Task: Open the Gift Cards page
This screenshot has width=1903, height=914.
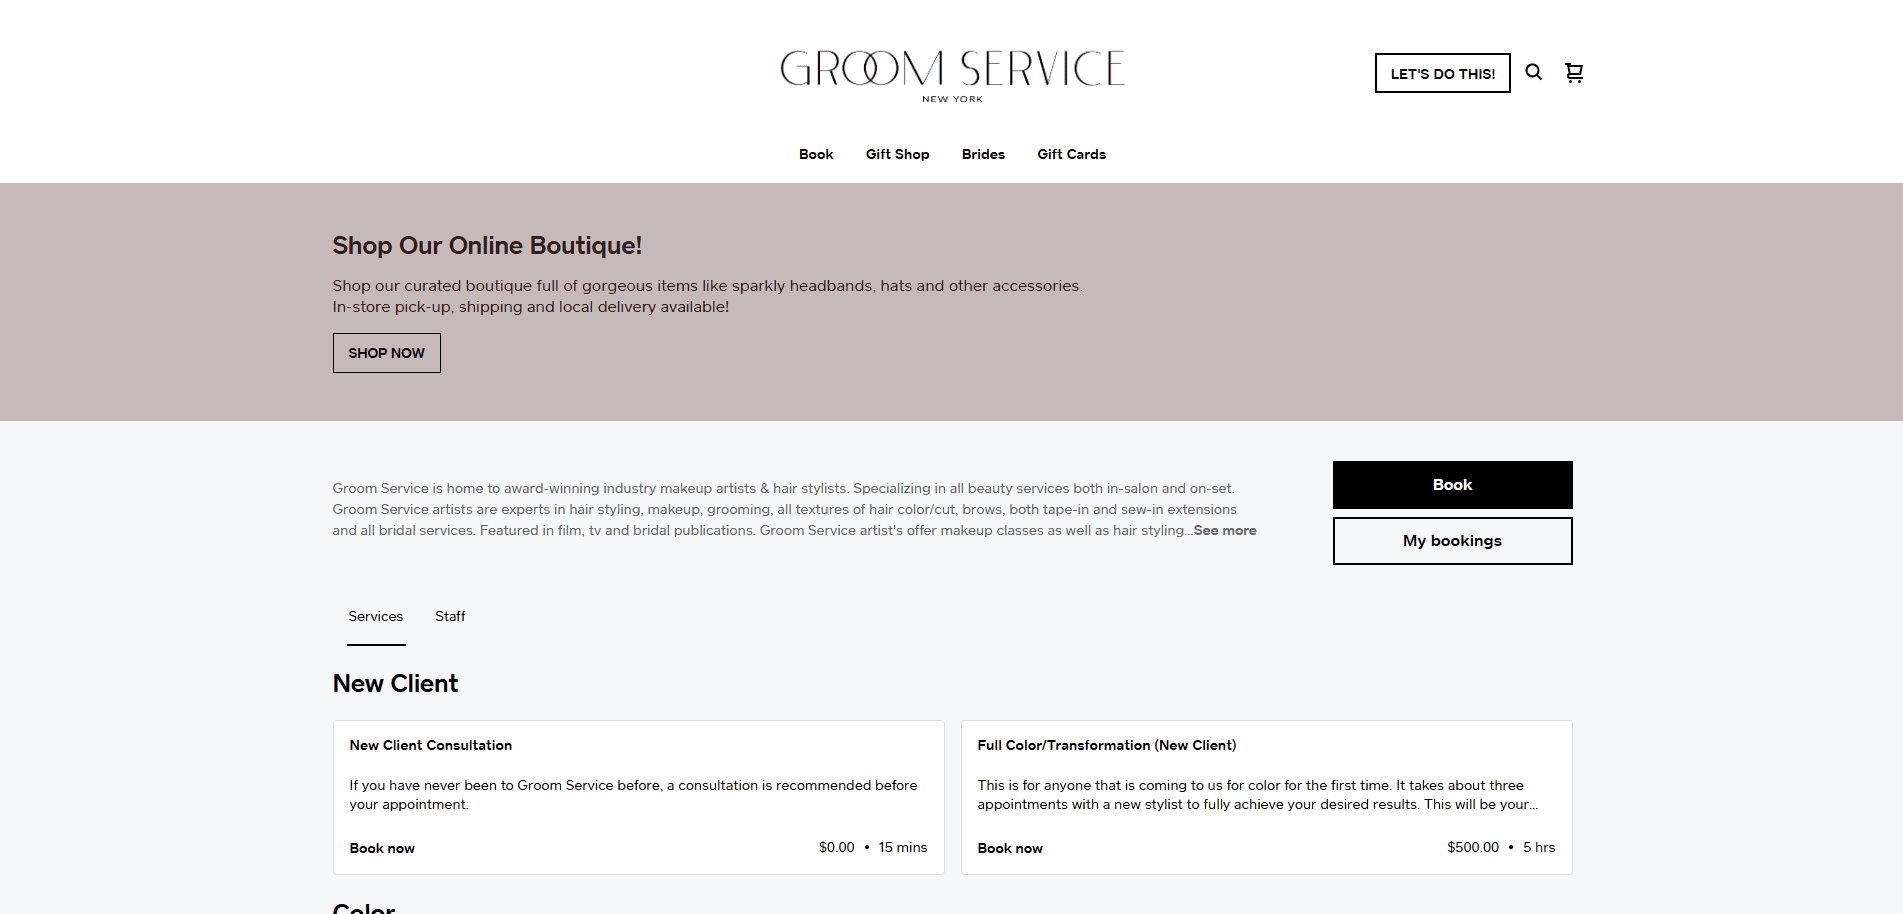Action: [x=1071, y=154]
